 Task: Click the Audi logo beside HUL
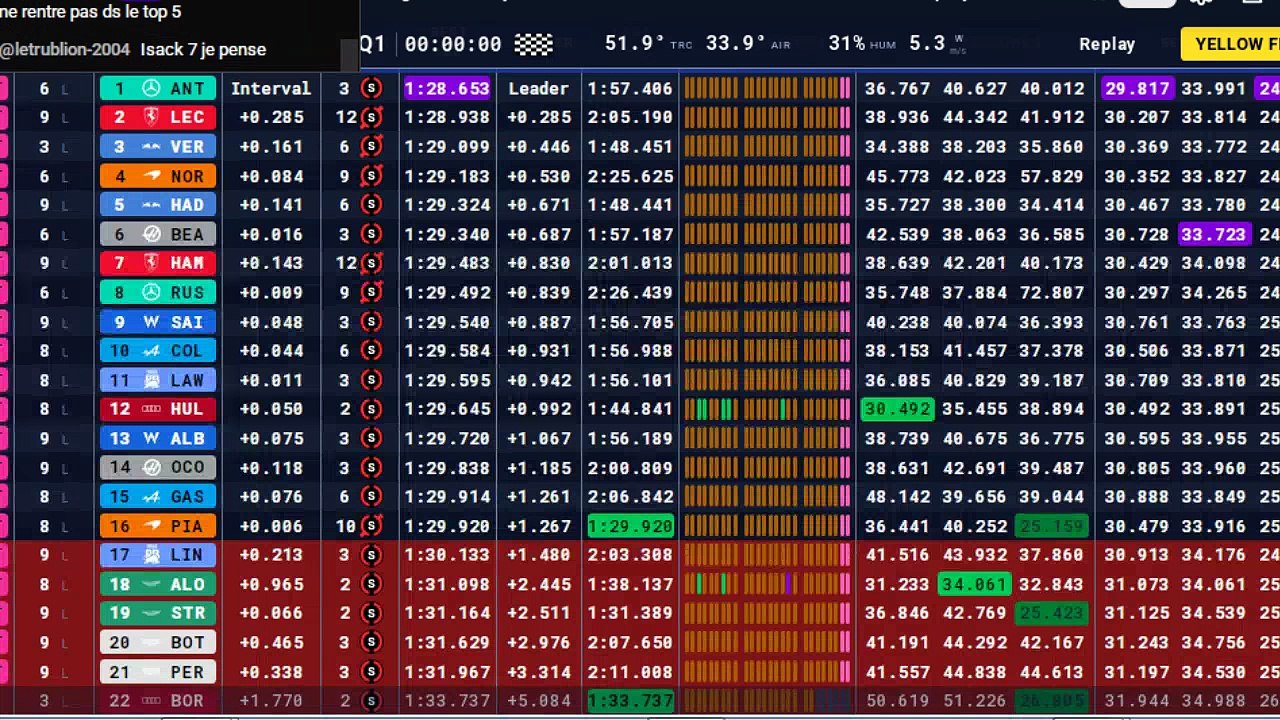click(152, 410)
